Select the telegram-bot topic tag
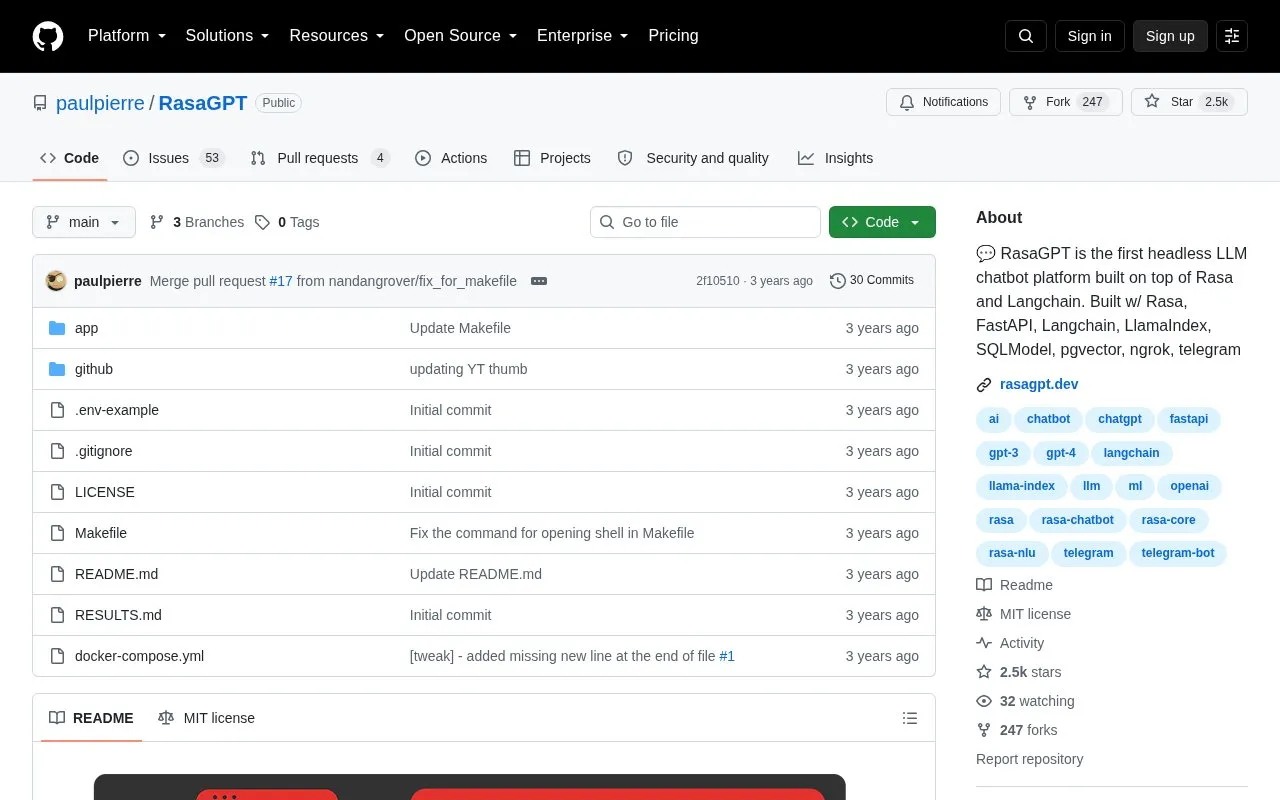1280x800 pixels. [x=1178, y=553]
